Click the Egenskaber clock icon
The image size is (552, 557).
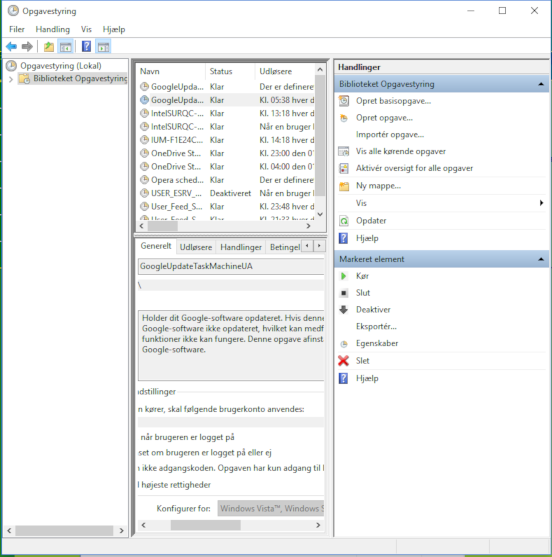tap(344, 344)
